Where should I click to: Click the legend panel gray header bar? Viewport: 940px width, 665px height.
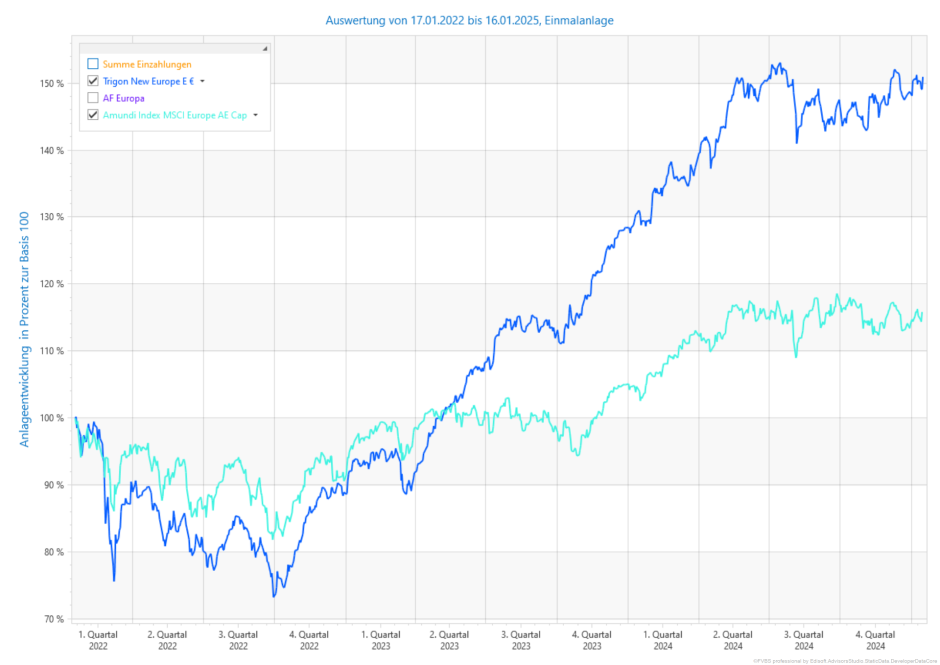tap(170, 48)
